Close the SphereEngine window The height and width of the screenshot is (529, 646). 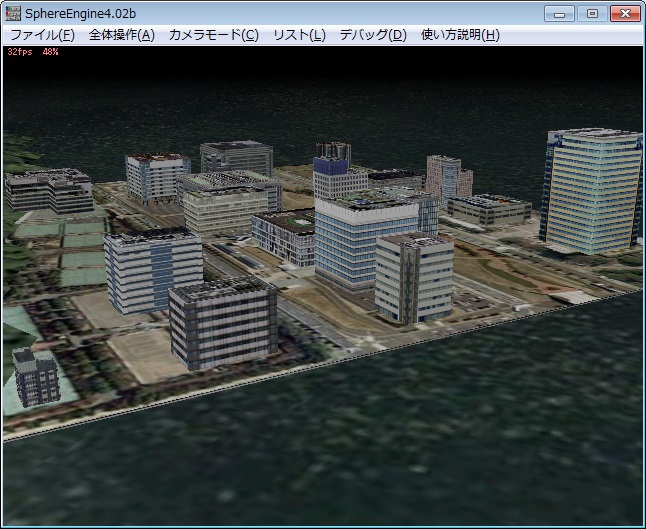click(x=624, y=13)
